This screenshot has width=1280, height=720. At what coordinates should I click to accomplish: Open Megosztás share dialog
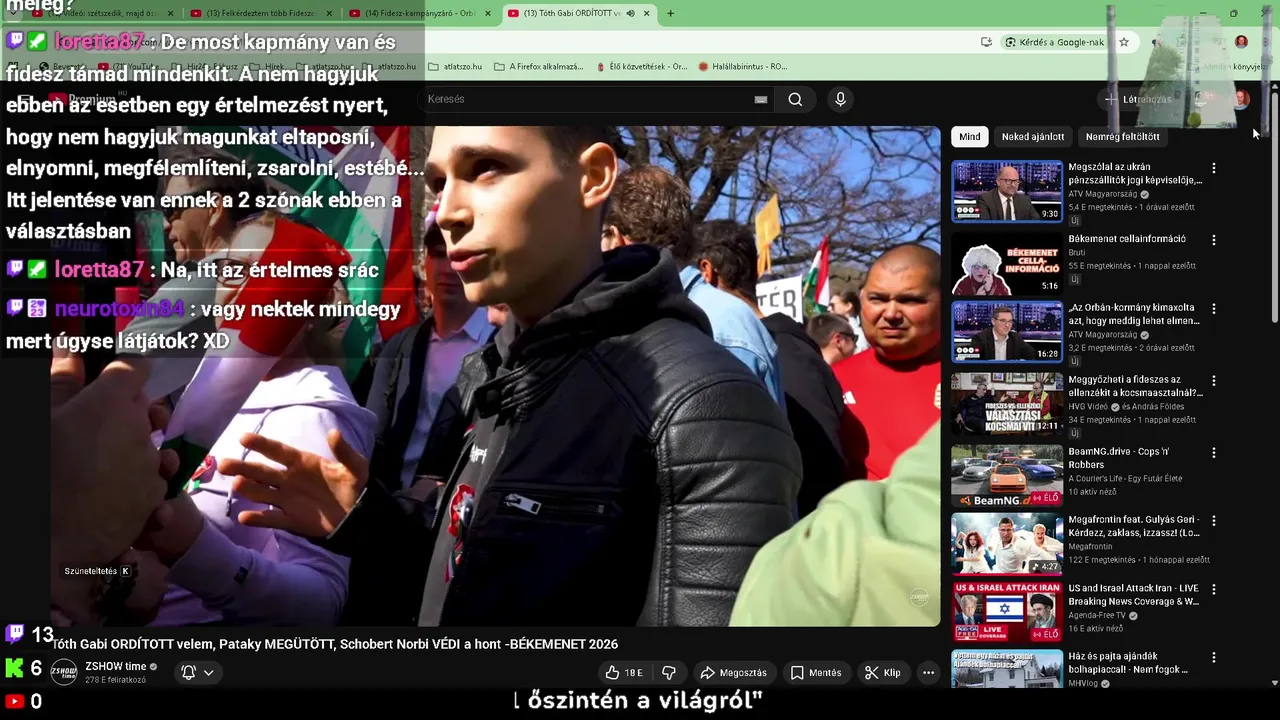click(734, 673)
